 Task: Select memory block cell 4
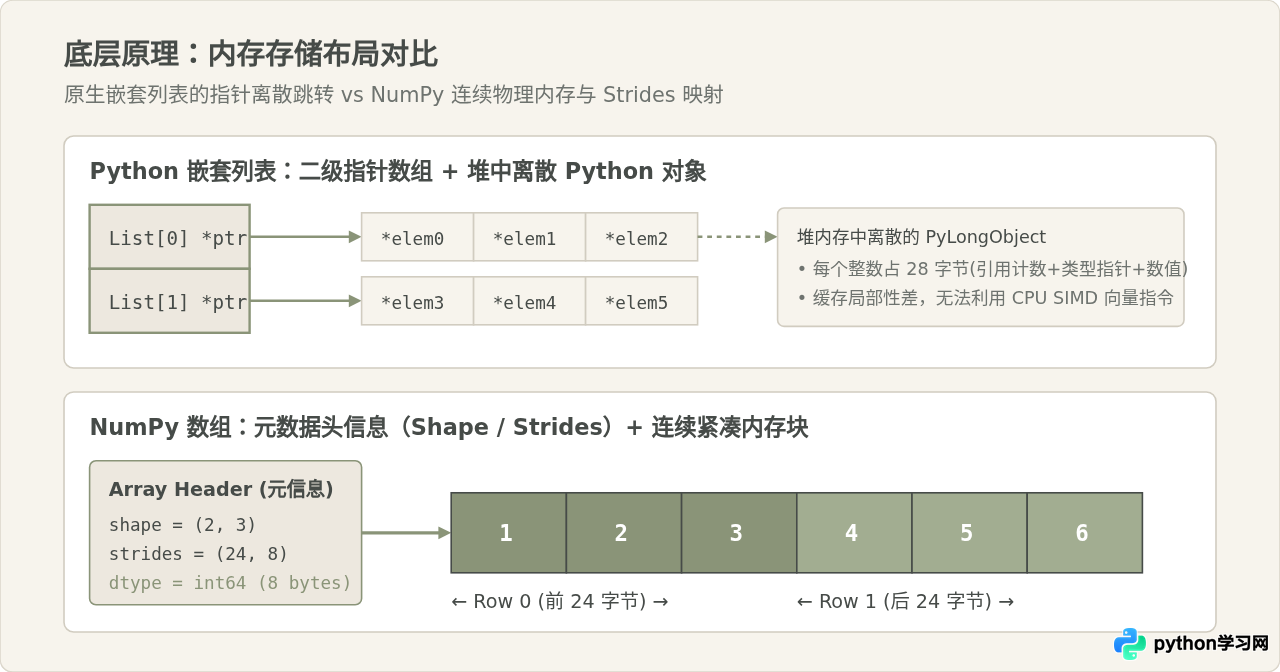tap(854, 533)
